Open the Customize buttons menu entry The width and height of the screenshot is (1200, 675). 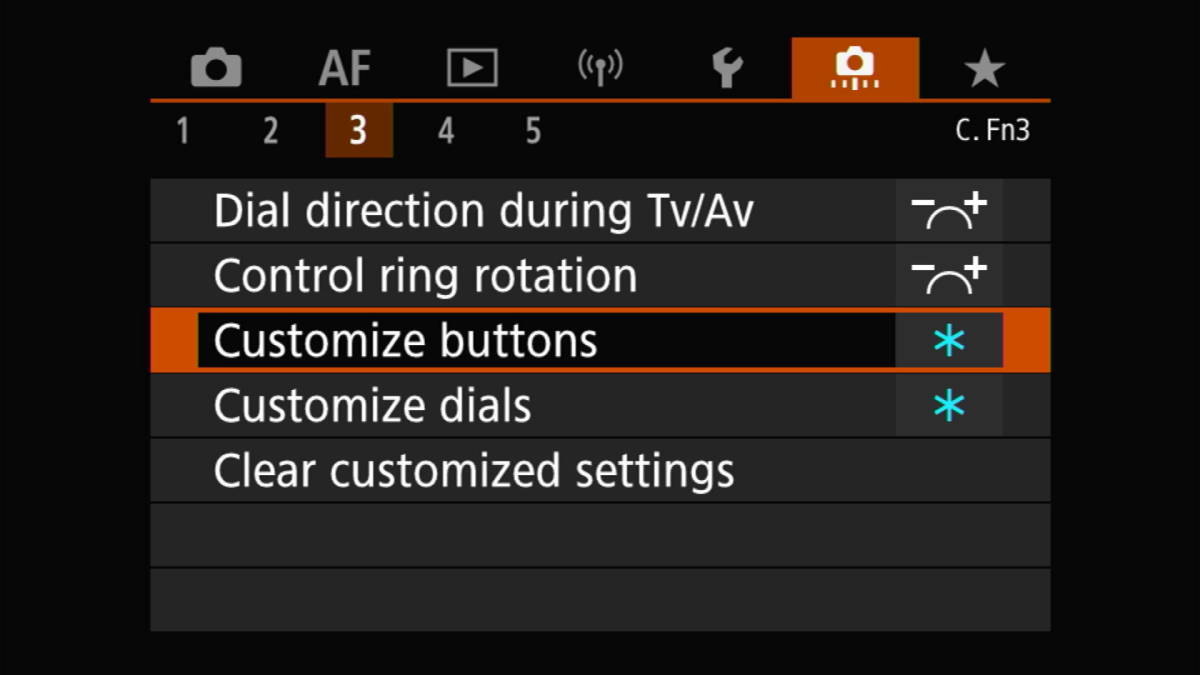point(404,340)
